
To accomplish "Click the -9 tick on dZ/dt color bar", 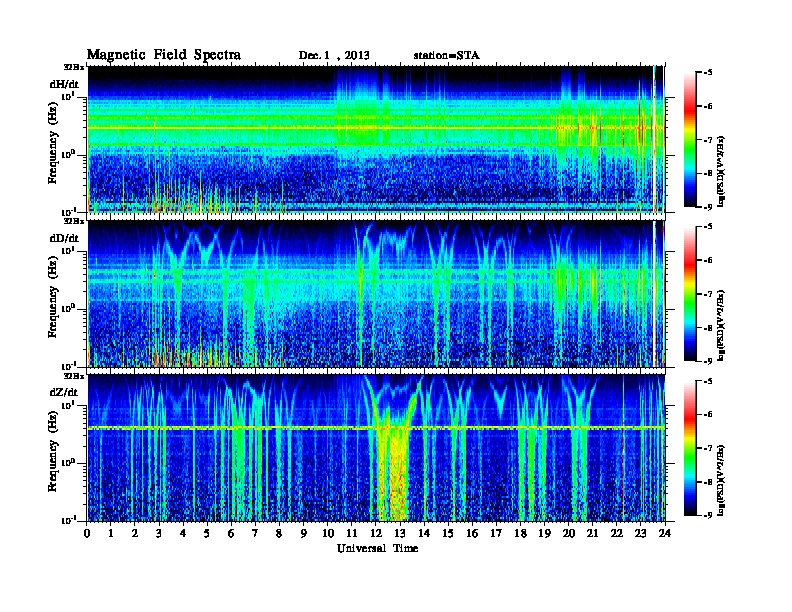I will pyautogui.click(x=707, y=515).
